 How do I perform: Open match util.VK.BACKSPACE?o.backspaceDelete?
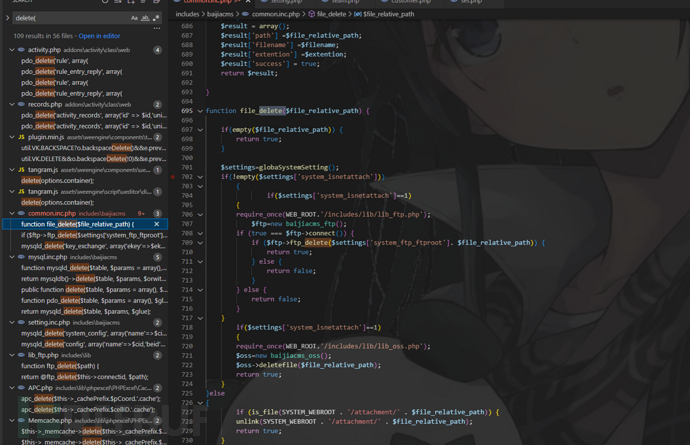[x=94, y=148]
